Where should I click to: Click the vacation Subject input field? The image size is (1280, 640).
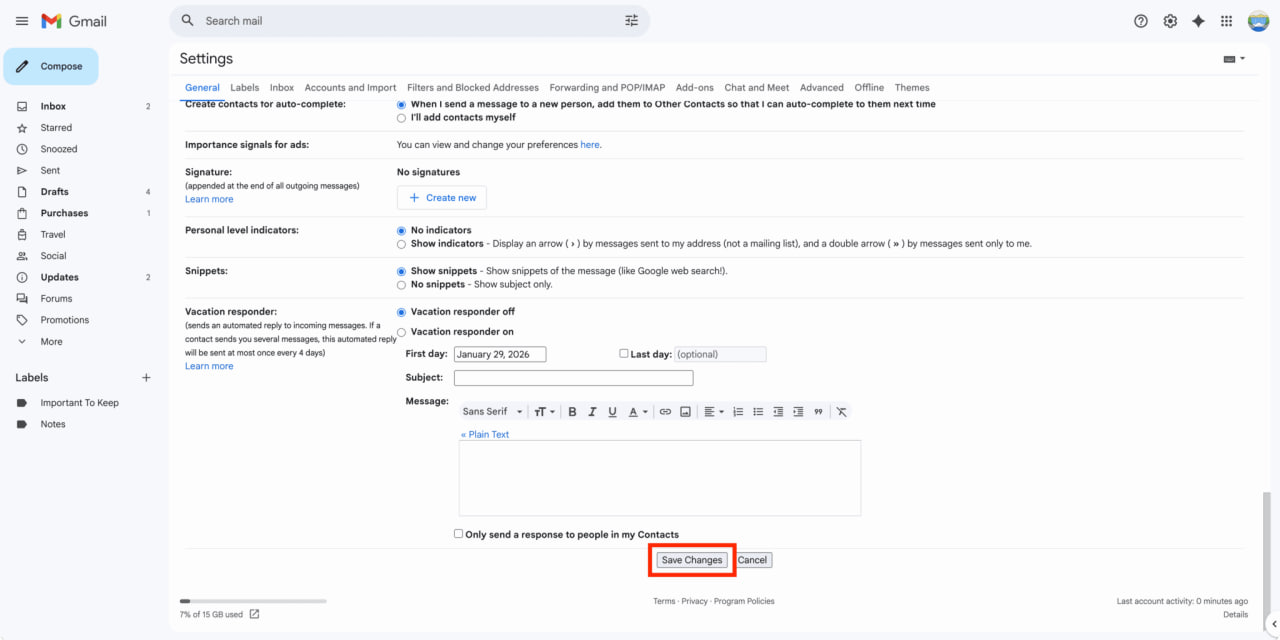pyautogui.click(x=573, y=378)
